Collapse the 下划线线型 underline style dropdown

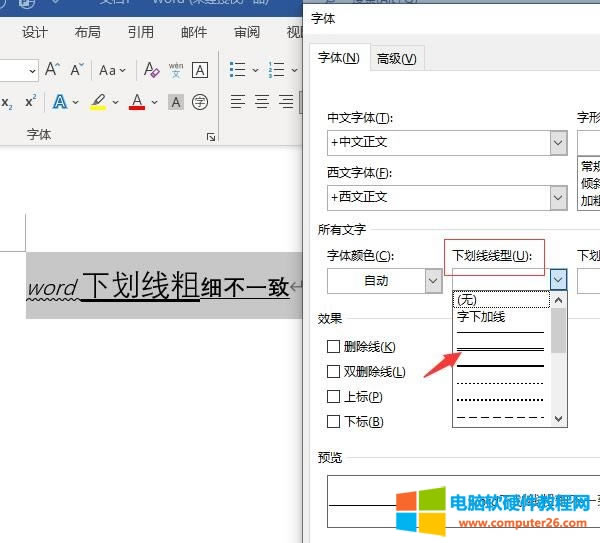click(x=558, y=281)
